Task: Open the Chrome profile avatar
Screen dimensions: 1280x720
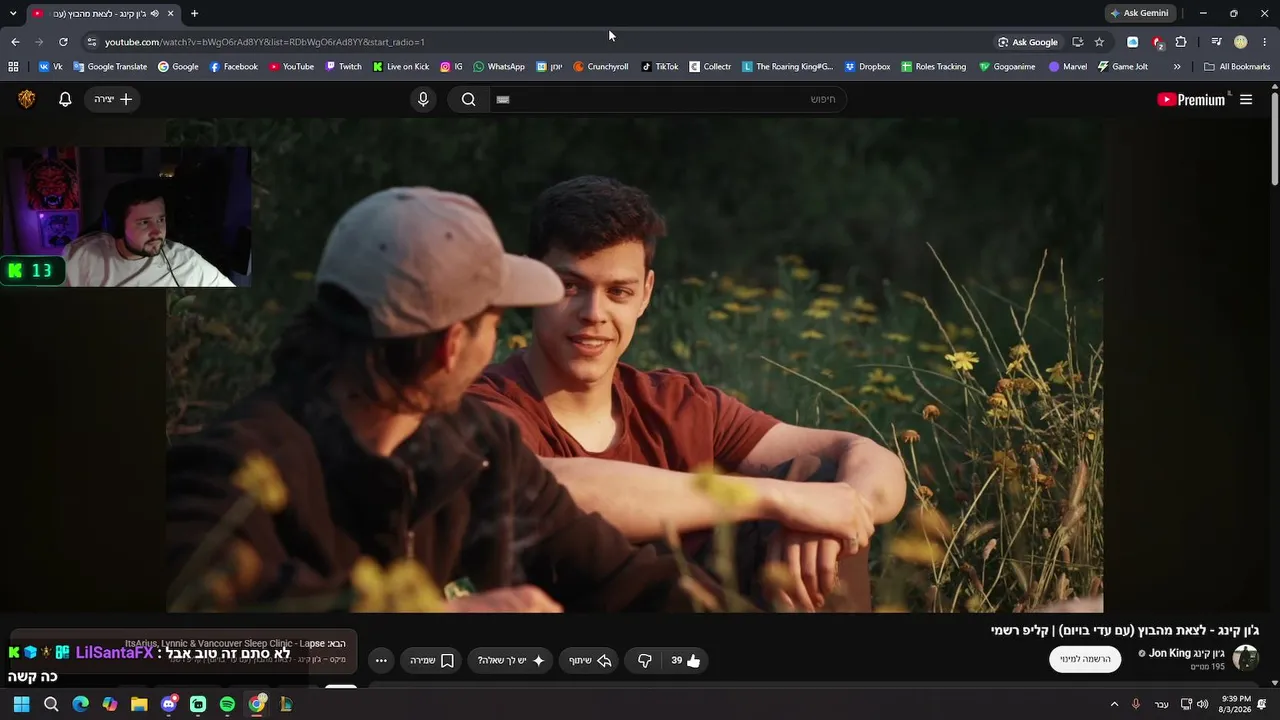Action: pyautogui.click(x=1241, y=42)
